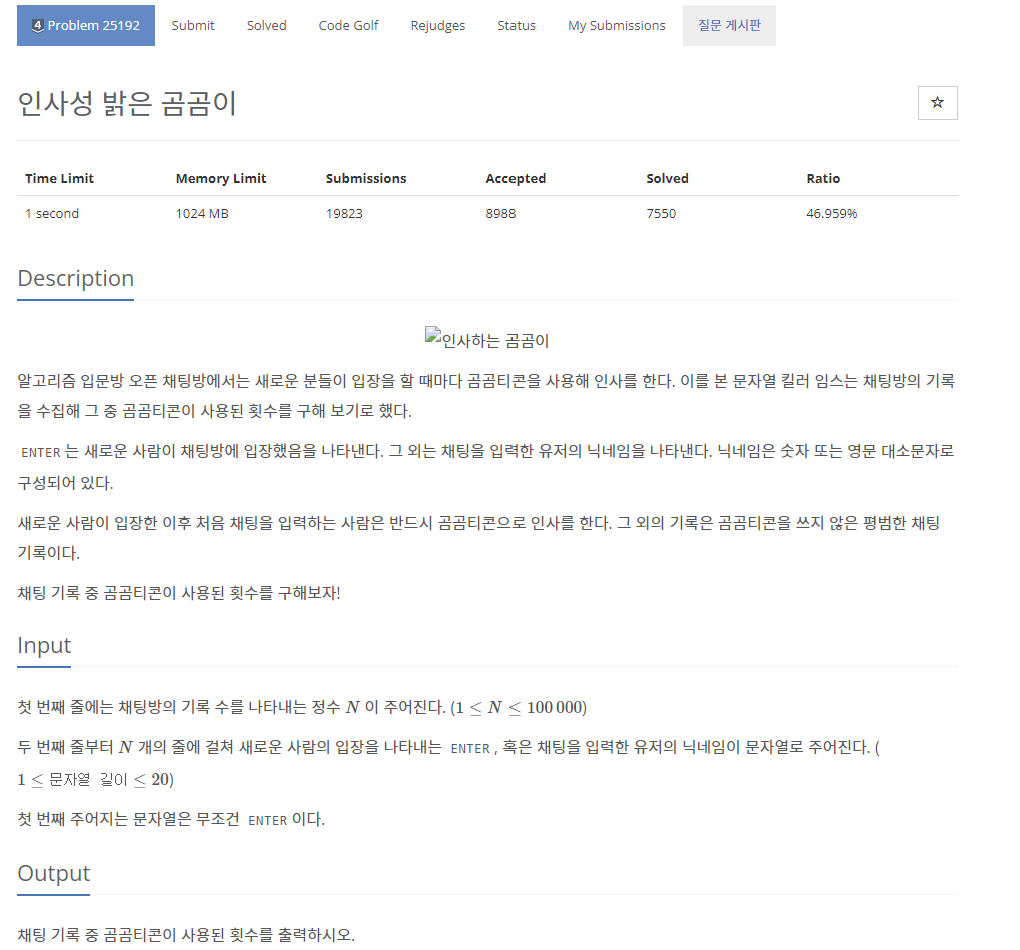Click the Output section heading
Viewport: 1020px width, 950px height.
pyautogui.click(x=53, y=873)
